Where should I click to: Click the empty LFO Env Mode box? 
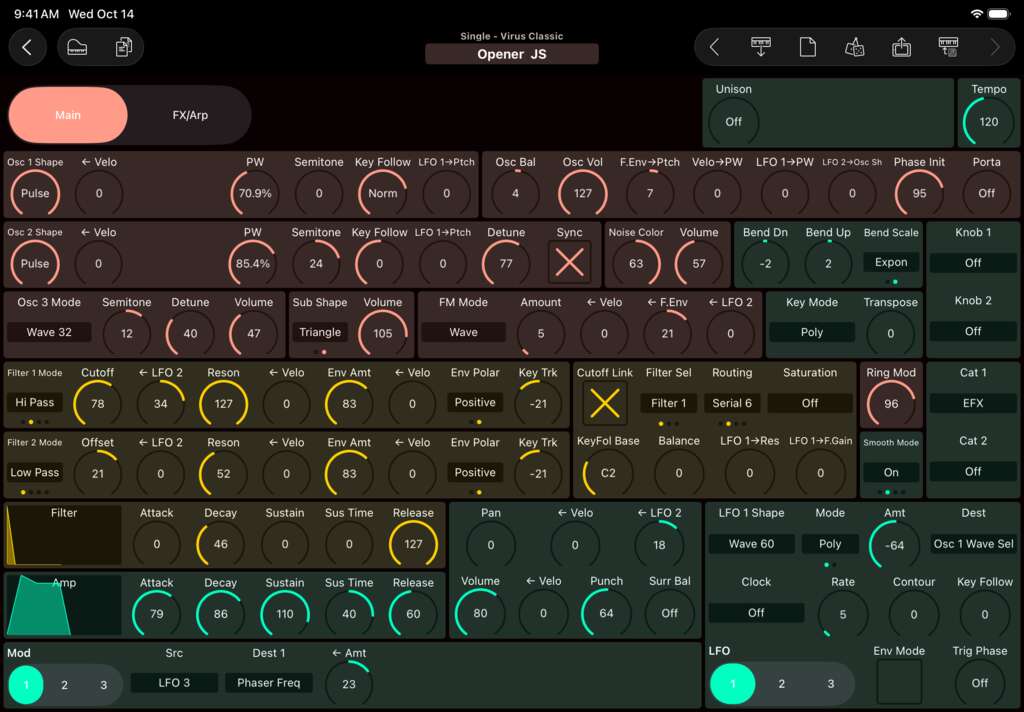(x=899, y=682)
